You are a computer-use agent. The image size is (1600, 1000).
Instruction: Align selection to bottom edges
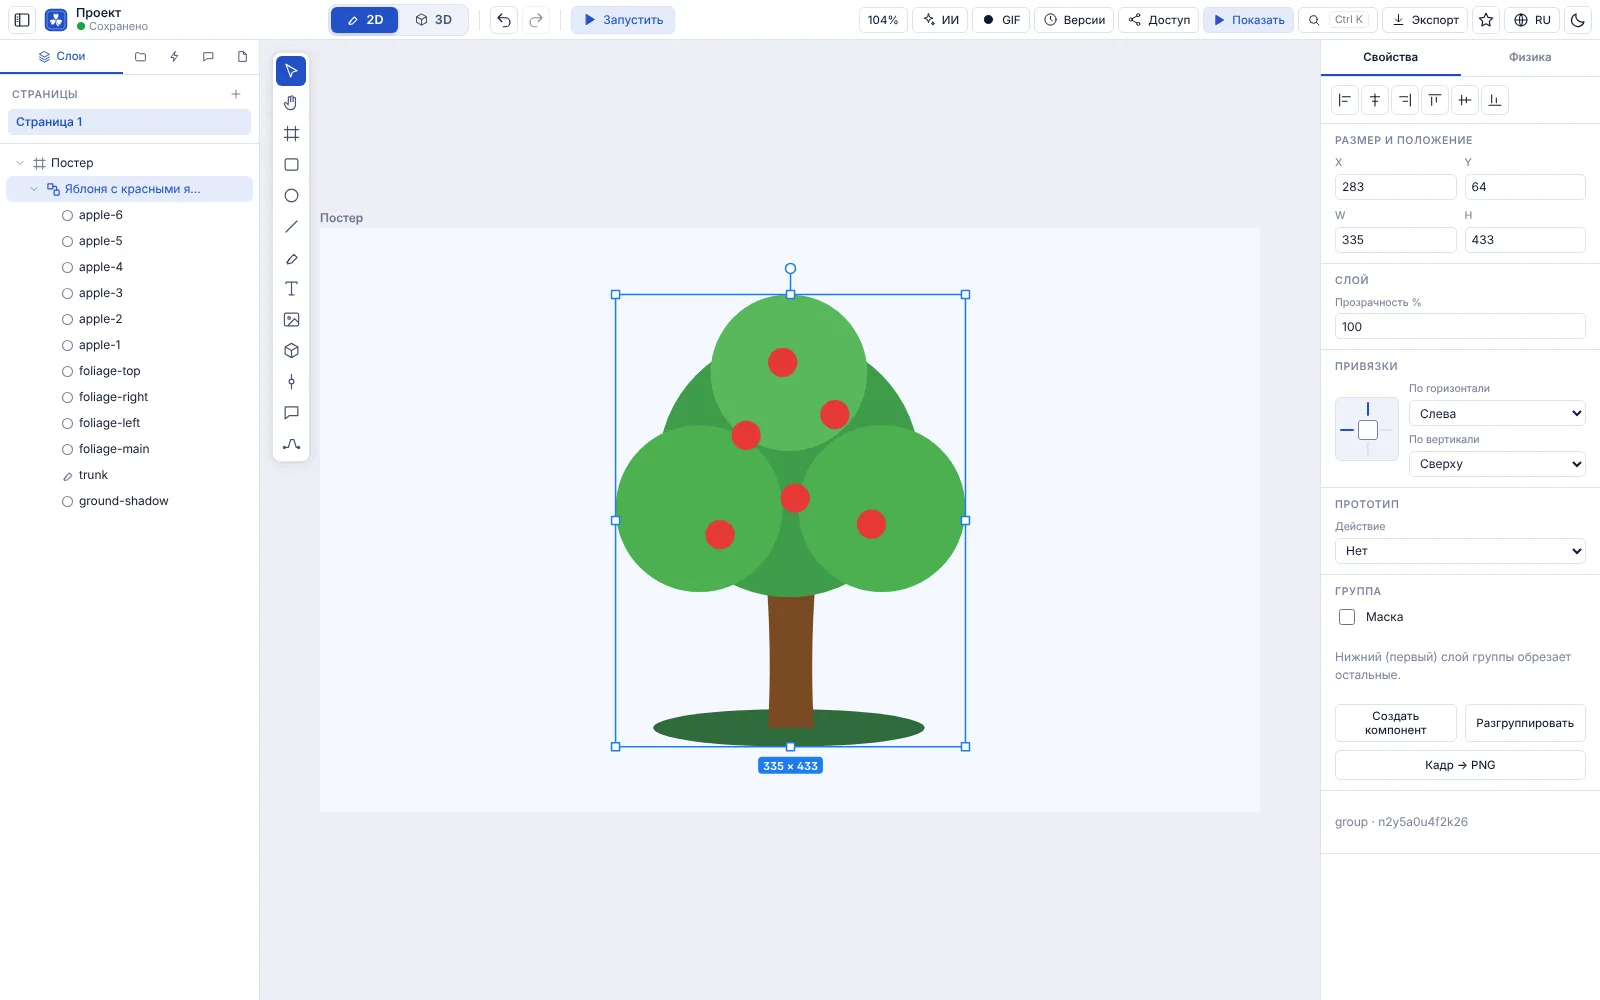1494,100
